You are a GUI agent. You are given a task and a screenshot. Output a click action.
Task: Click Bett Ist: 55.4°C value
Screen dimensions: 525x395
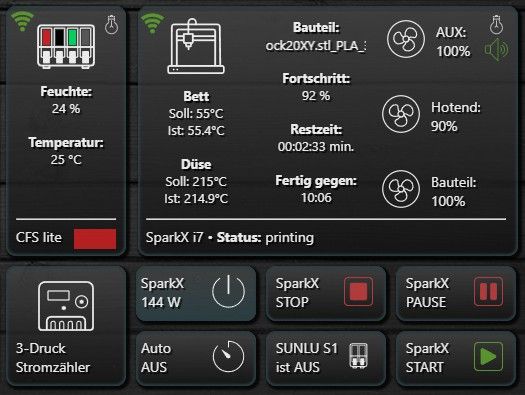pos(196,131)
